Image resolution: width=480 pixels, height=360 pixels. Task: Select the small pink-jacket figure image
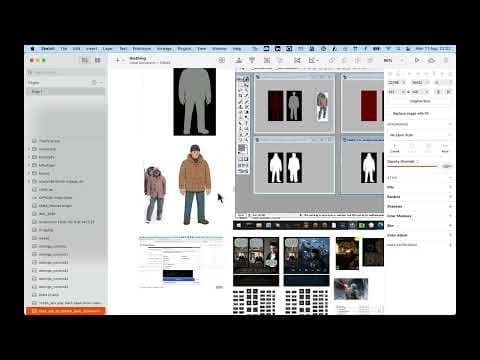coord(155,194)
